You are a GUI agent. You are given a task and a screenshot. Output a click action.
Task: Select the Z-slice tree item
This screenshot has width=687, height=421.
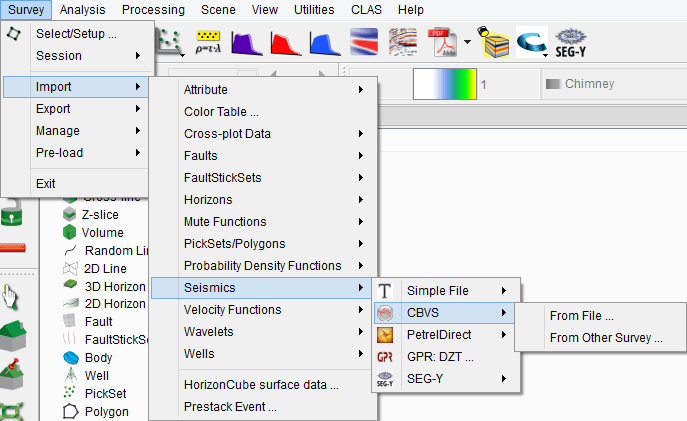101,215
